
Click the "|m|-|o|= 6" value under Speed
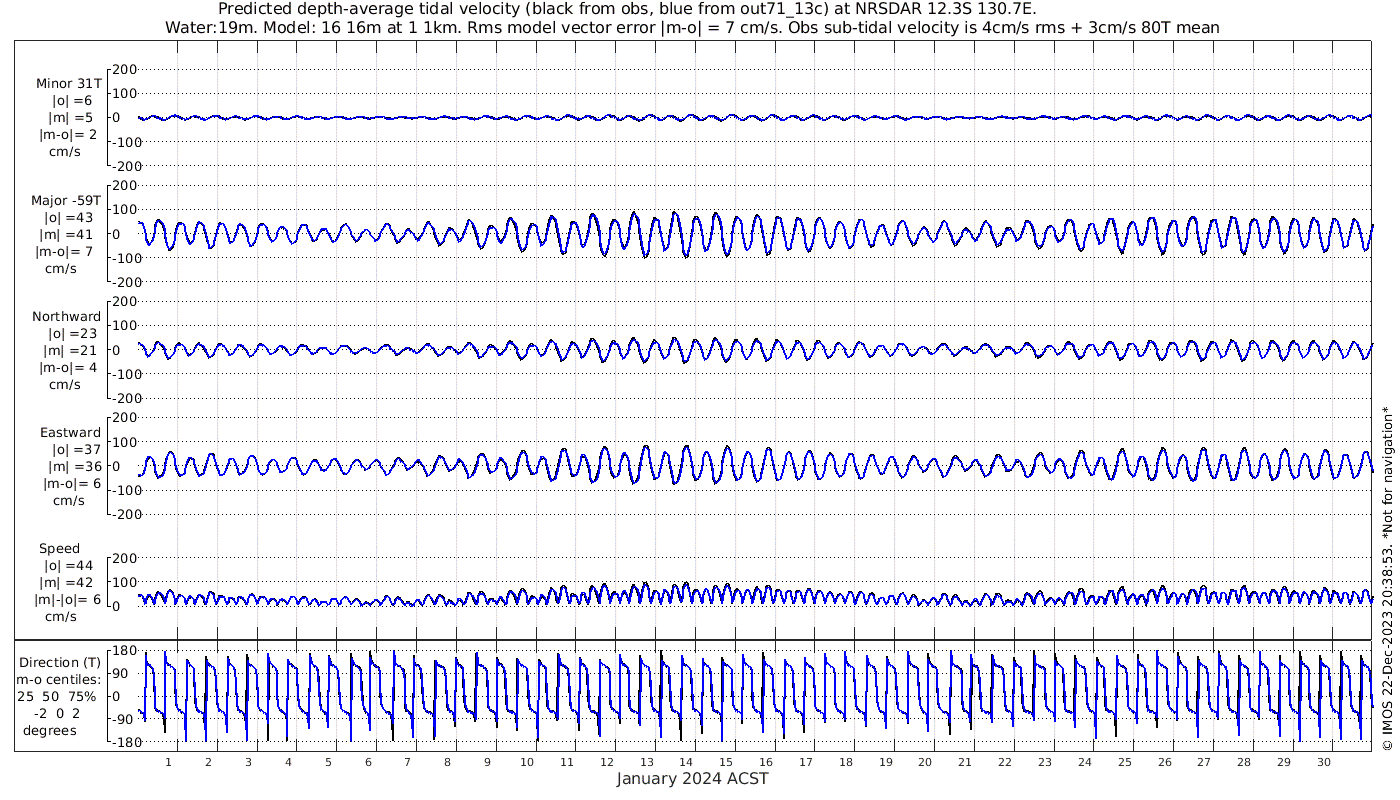68,599
